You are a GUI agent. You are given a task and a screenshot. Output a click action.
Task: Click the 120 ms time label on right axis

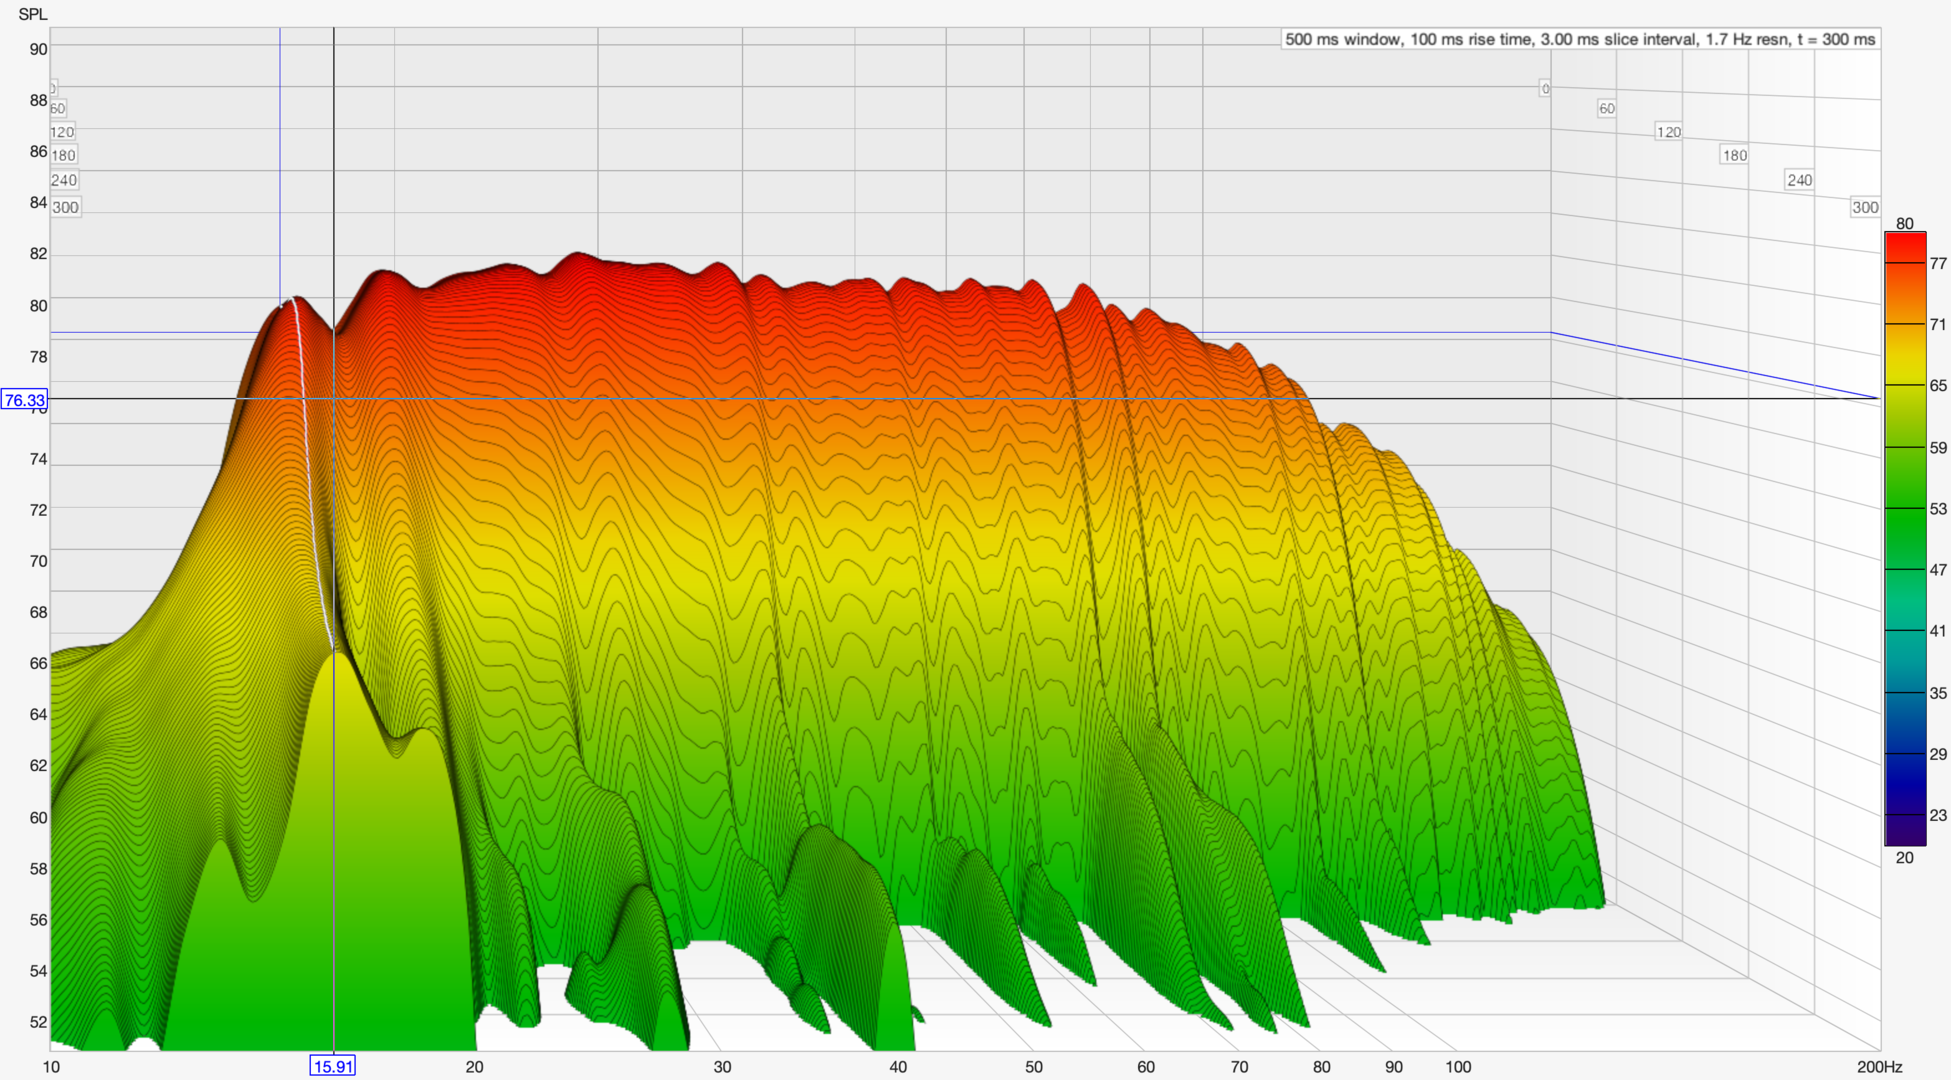click(1668, 131)
